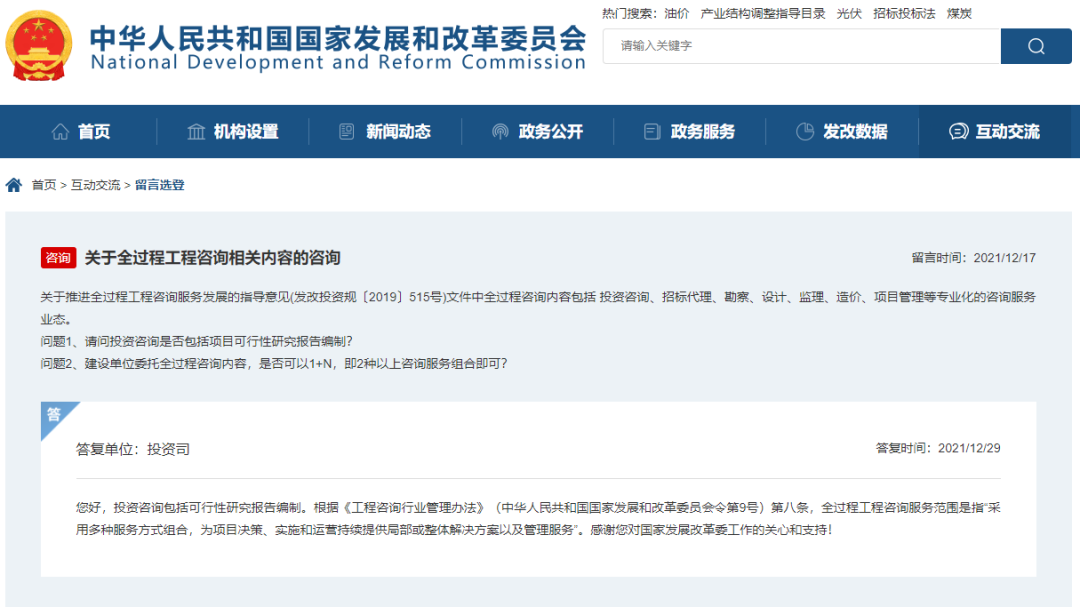Click the magnifying glass search icon
Screen dimensions: 1080x607
(1036, 46)
